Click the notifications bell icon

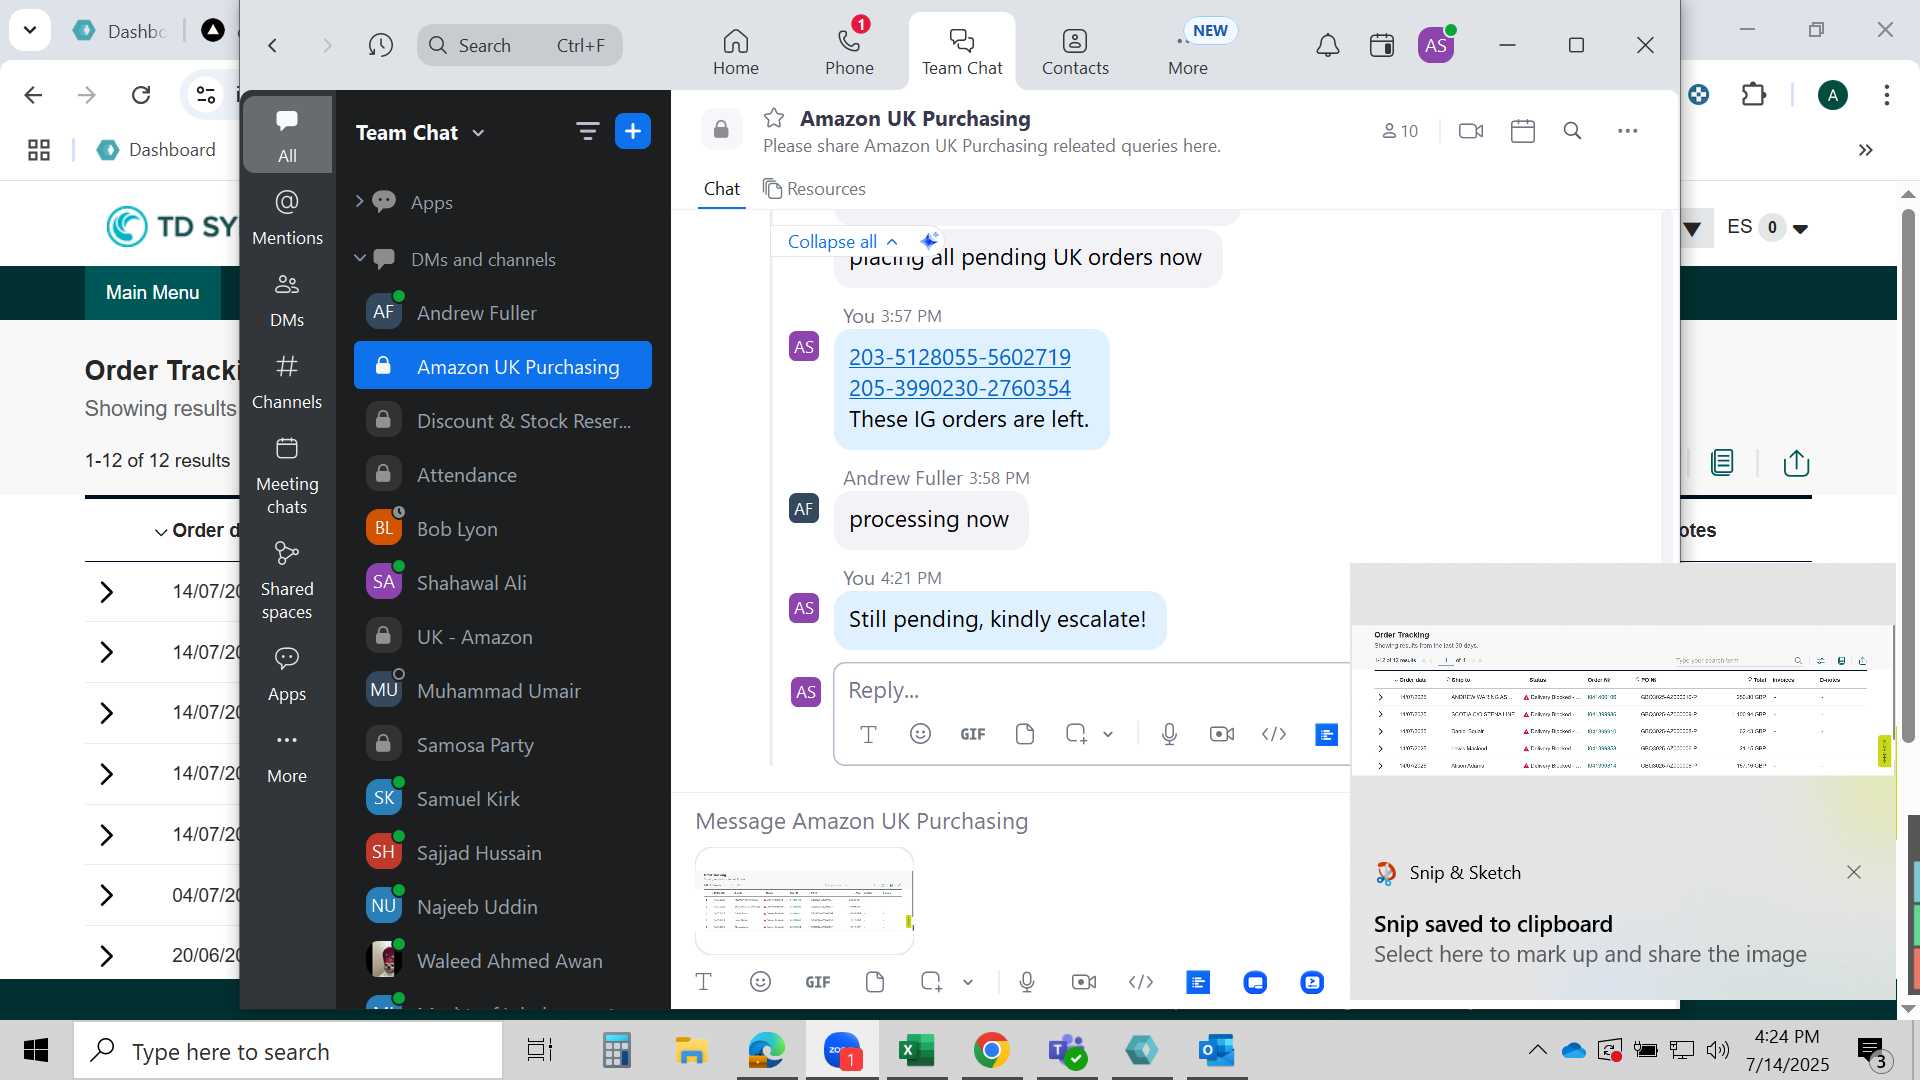pos(1327,45)
